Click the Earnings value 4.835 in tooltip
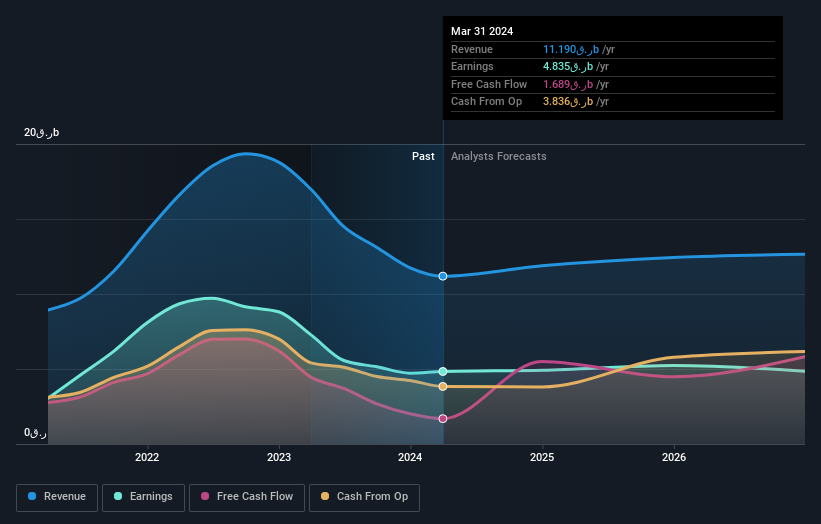Image resolution: width=821 pixels, height=524 pixels. (568, 66)
